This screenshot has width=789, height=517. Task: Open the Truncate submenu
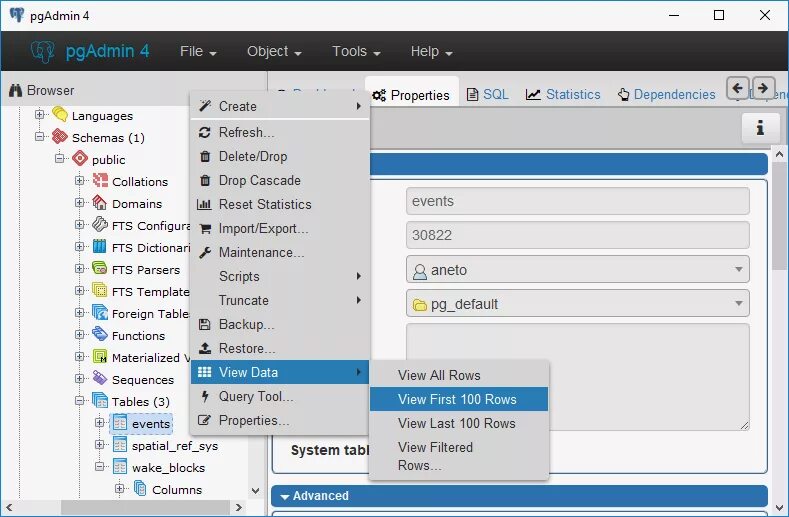click(x=280, y=301)
